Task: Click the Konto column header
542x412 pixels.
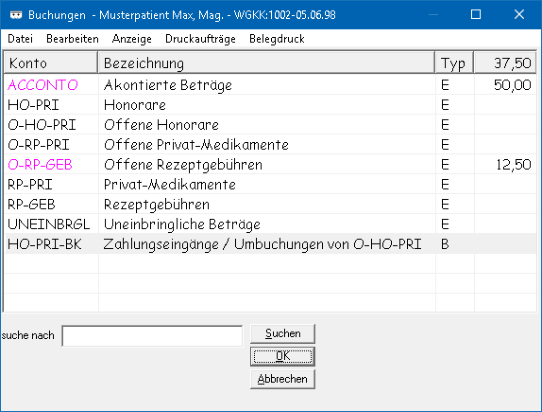Action: pyautogui.click(x=51, y=63)
